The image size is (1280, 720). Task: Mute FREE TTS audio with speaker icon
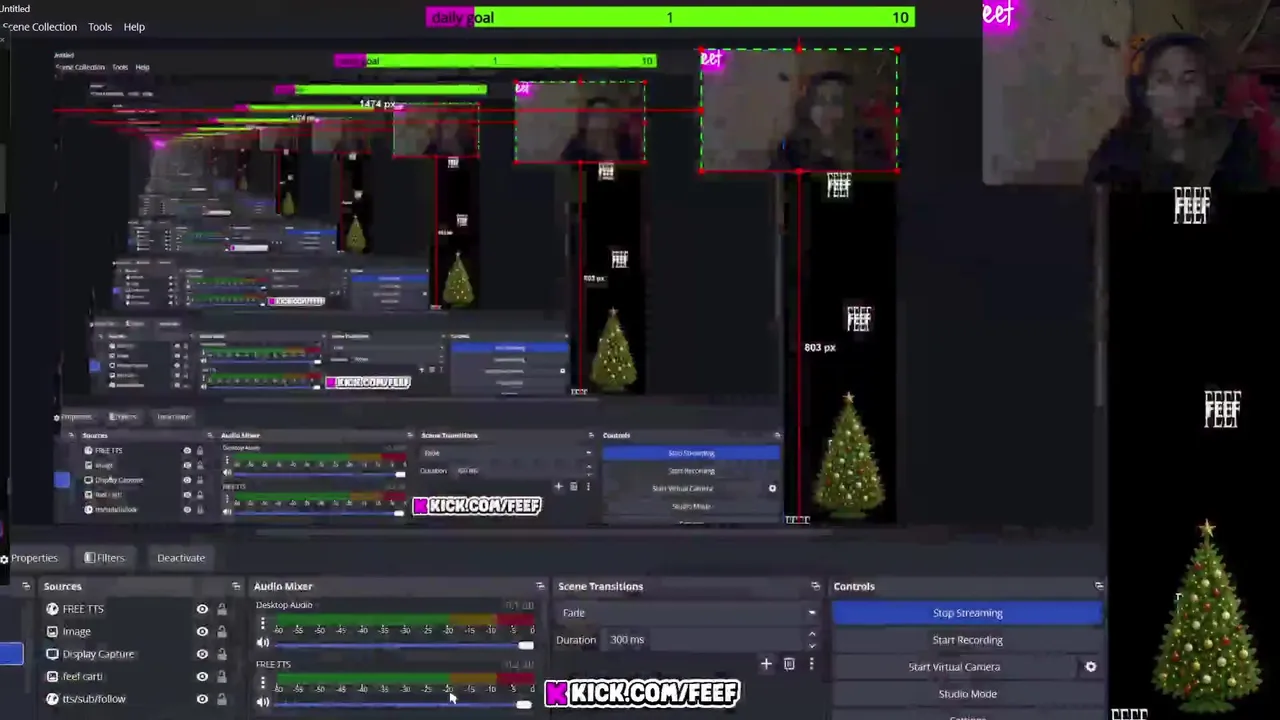pos(263,702)
